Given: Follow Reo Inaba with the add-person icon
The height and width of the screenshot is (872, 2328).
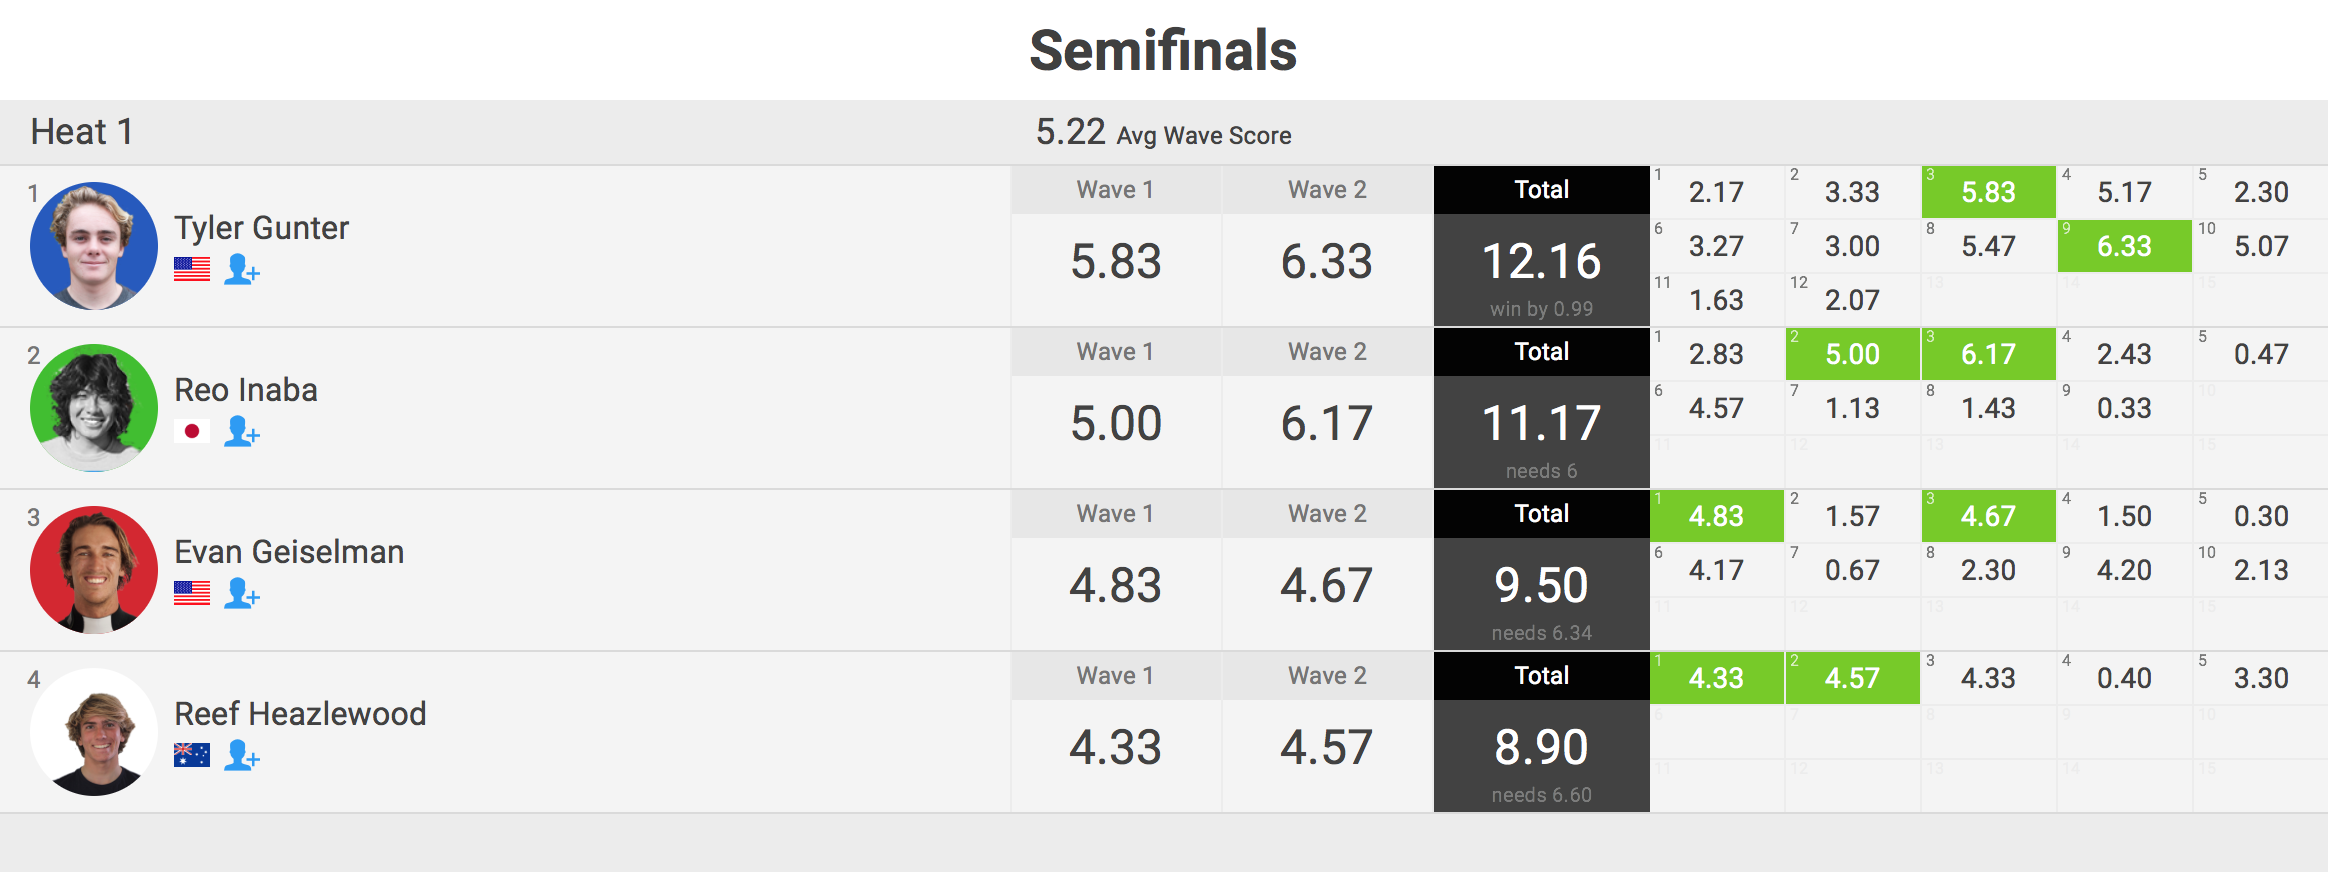Looking at the screenshot, I should tap(241, 432).
